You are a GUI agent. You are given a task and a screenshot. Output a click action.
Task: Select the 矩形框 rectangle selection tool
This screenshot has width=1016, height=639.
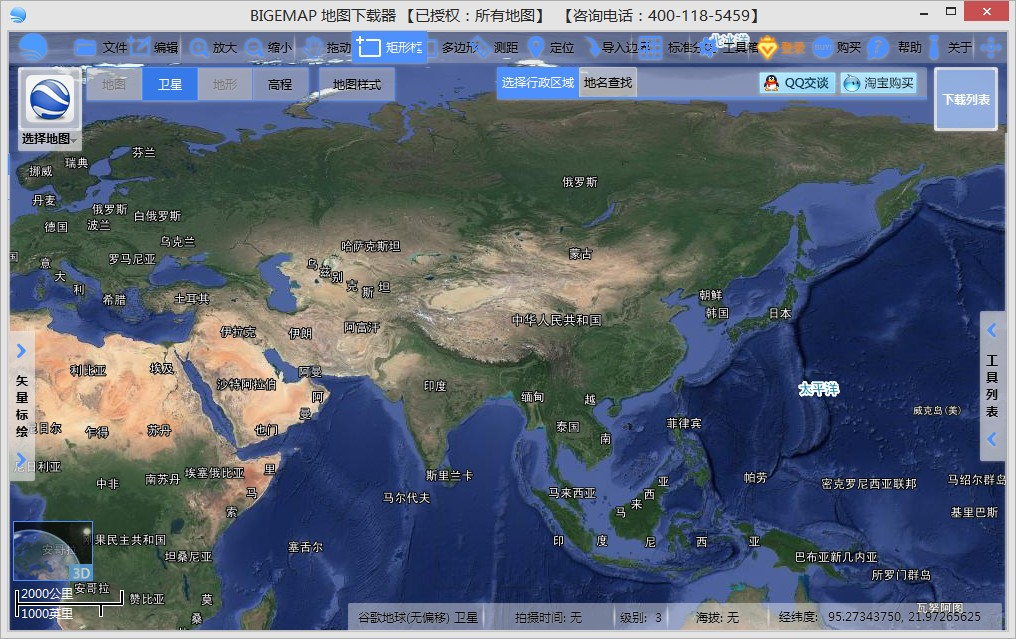pos(389,47)
